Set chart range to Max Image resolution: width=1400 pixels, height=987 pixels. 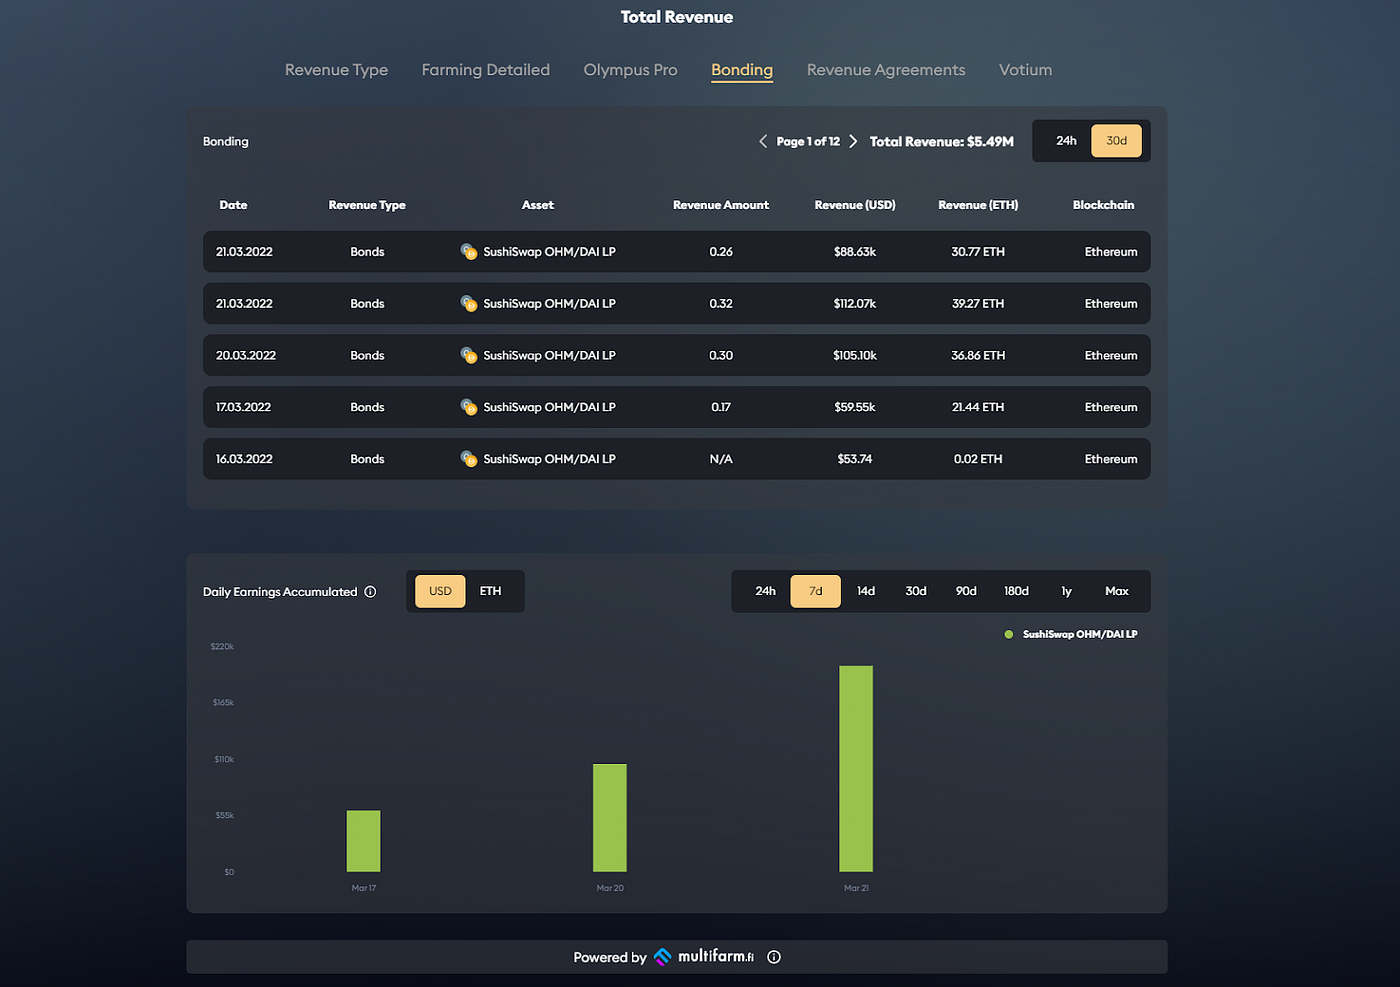pos(1116,591)
